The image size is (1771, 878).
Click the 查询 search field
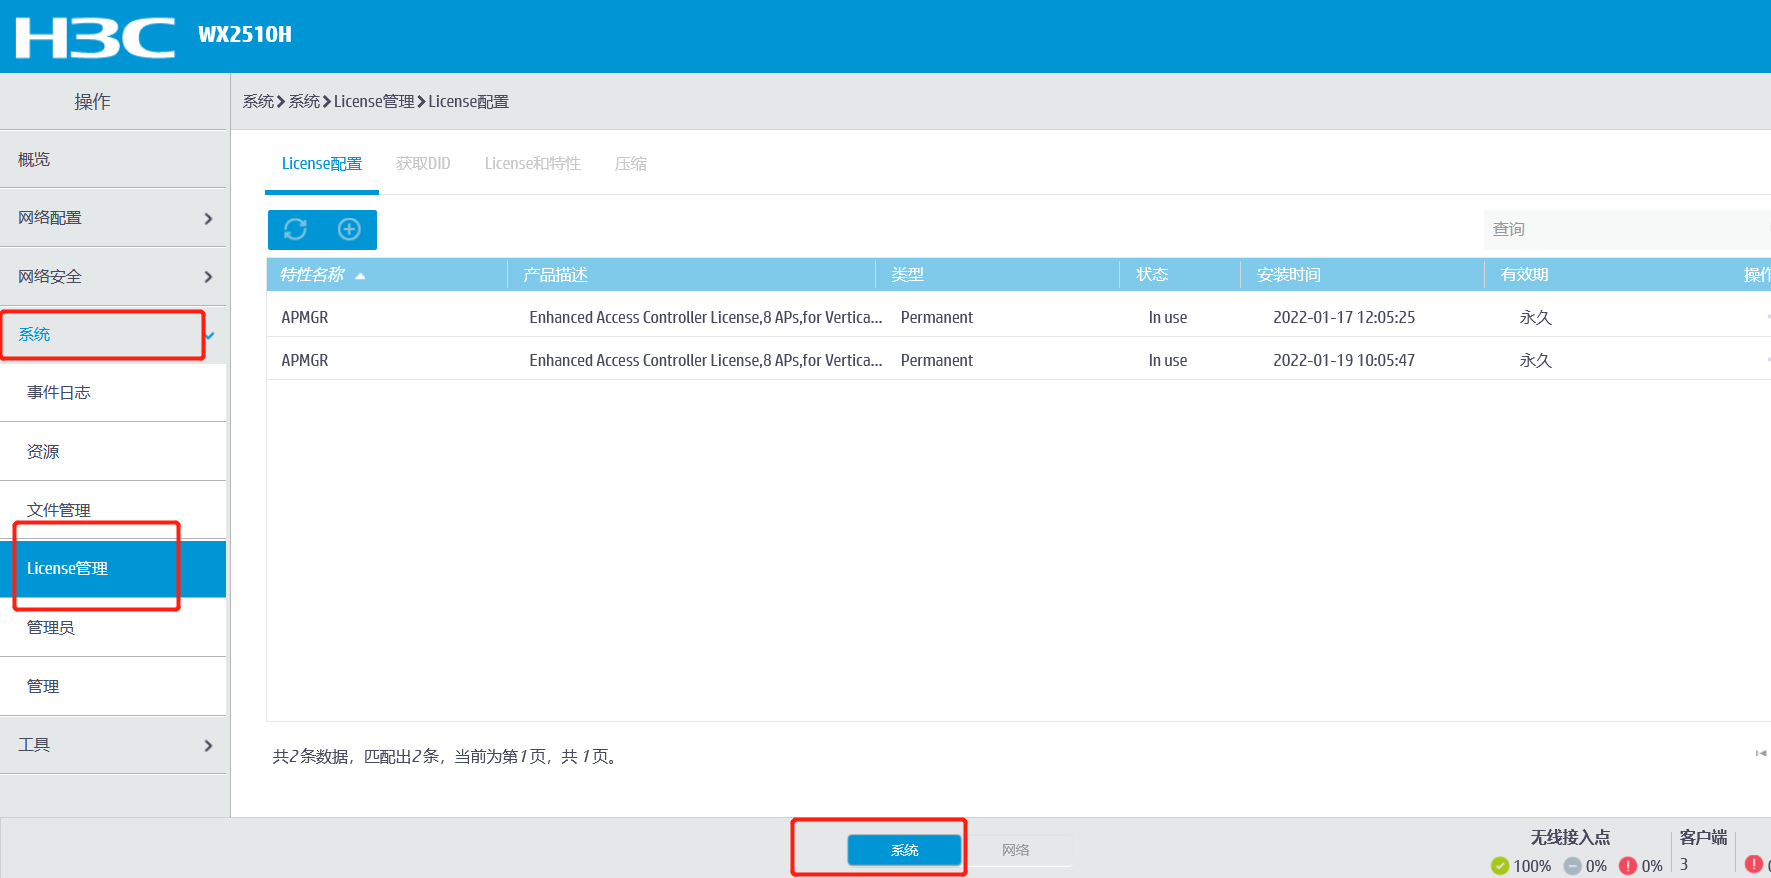[x=1627, y=229]
